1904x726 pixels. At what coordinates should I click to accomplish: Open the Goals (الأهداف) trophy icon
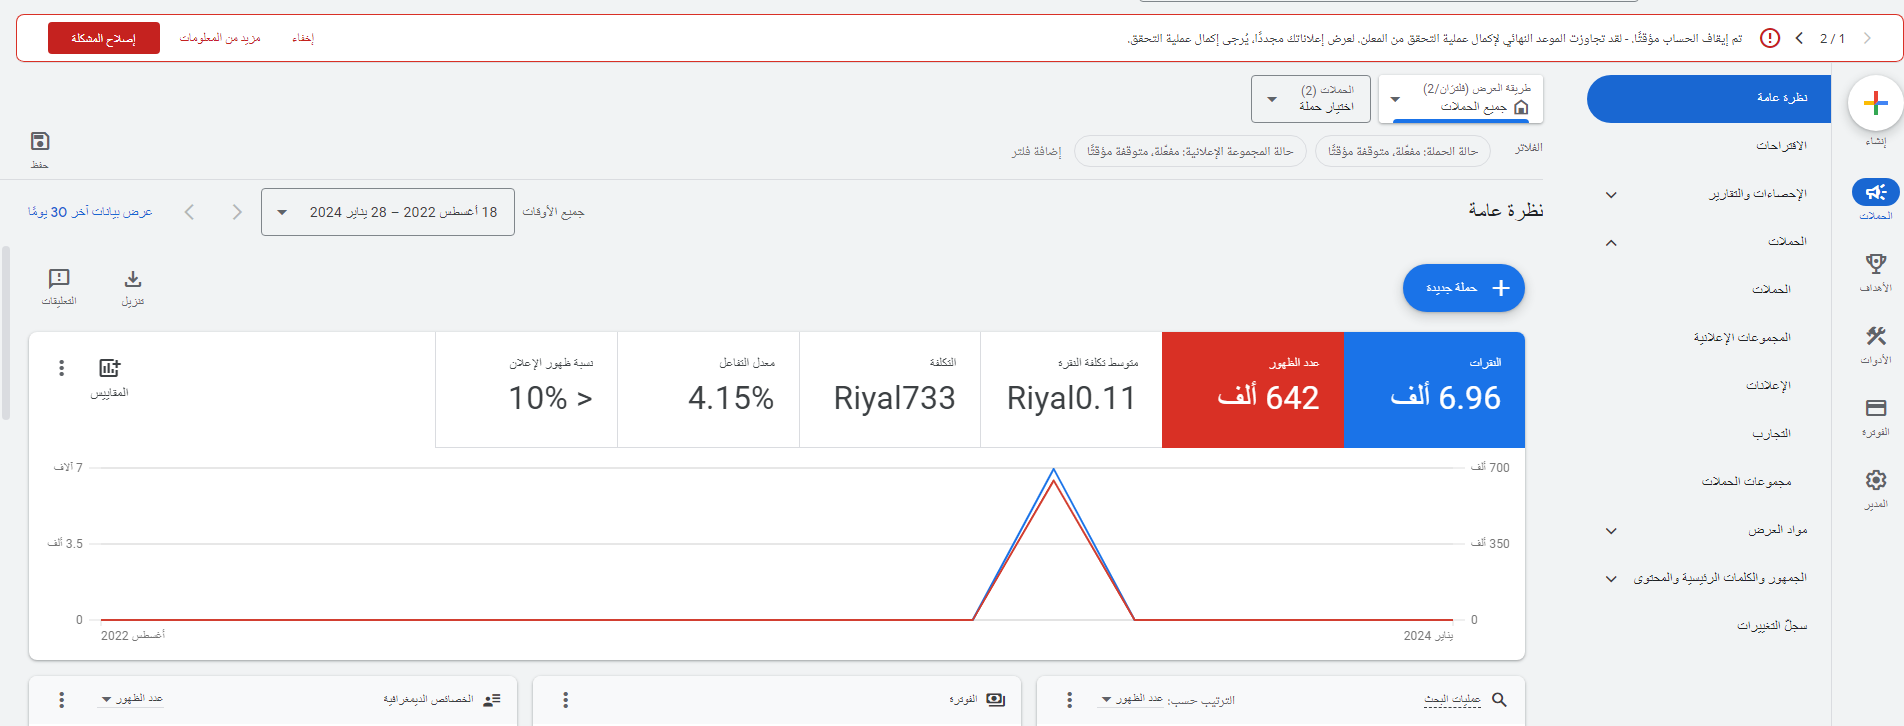(x=1875, y=264)
